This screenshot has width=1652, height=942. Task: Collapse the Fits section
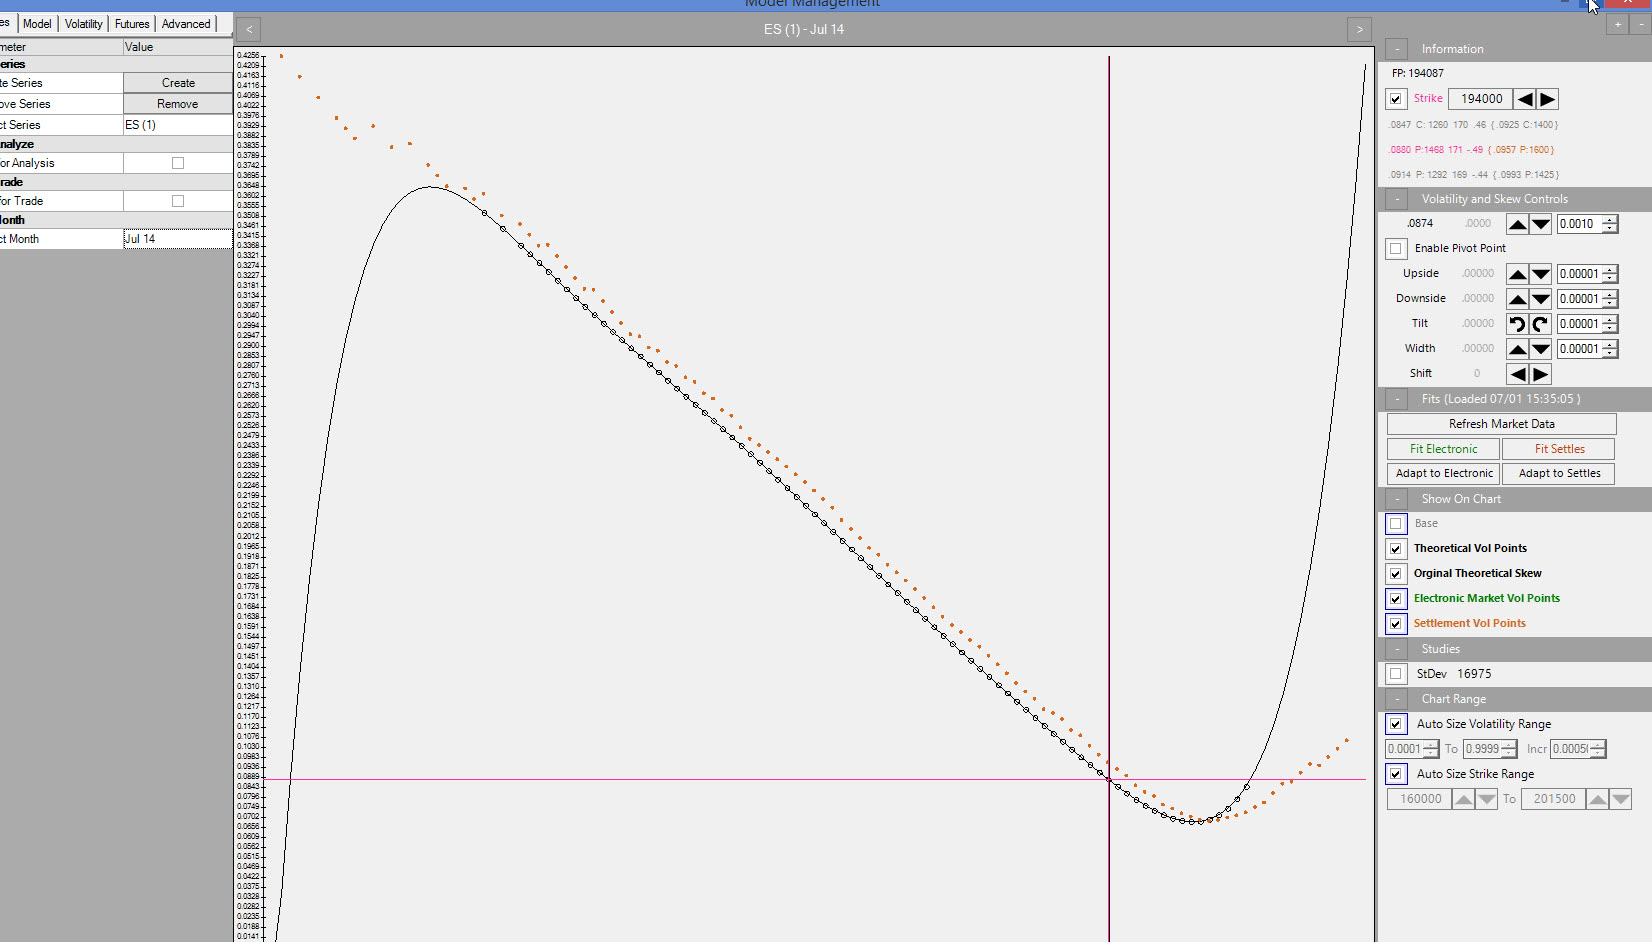[x=1397, y=399]
